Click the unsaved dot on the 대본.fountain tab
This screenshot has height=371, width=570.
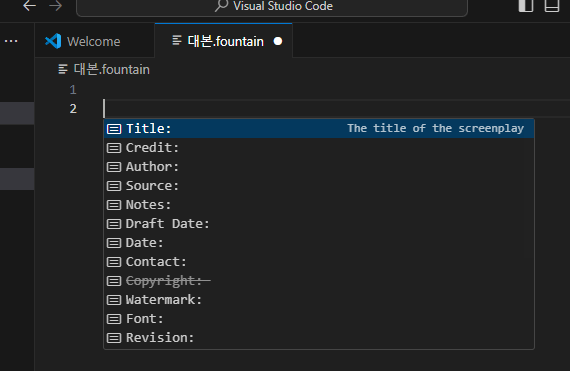tap(278, 41)
